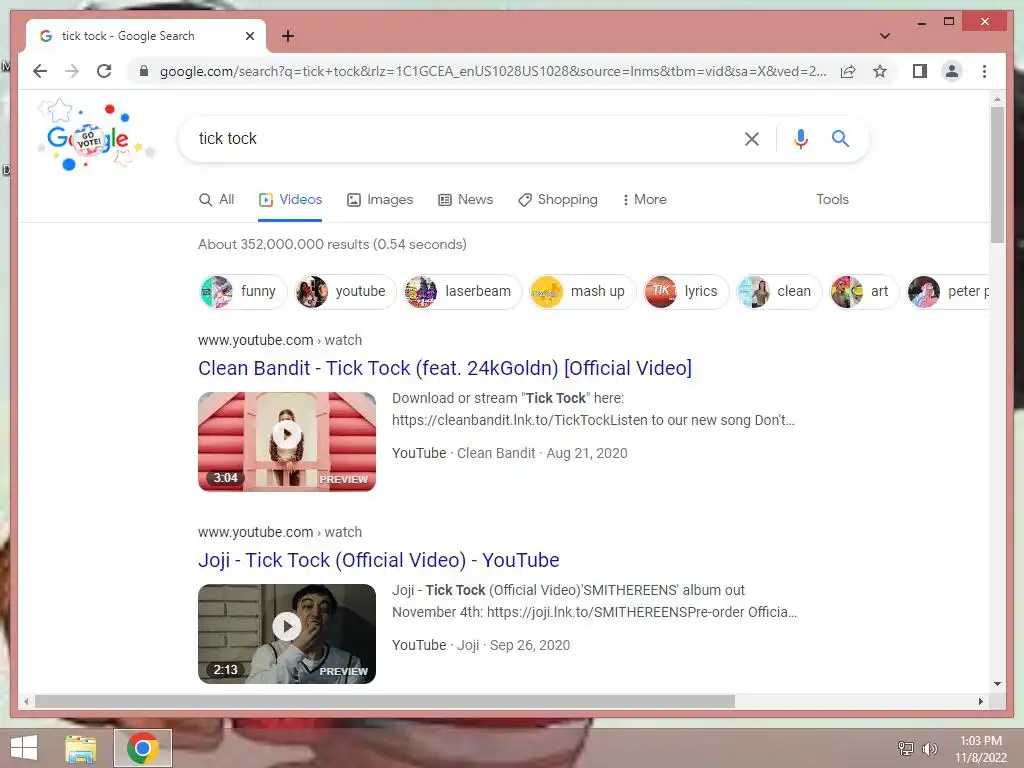This screenshot has width=1024, height=768.
Task: Play the Joji video thumbnail preview
Action: coord(287,633)
